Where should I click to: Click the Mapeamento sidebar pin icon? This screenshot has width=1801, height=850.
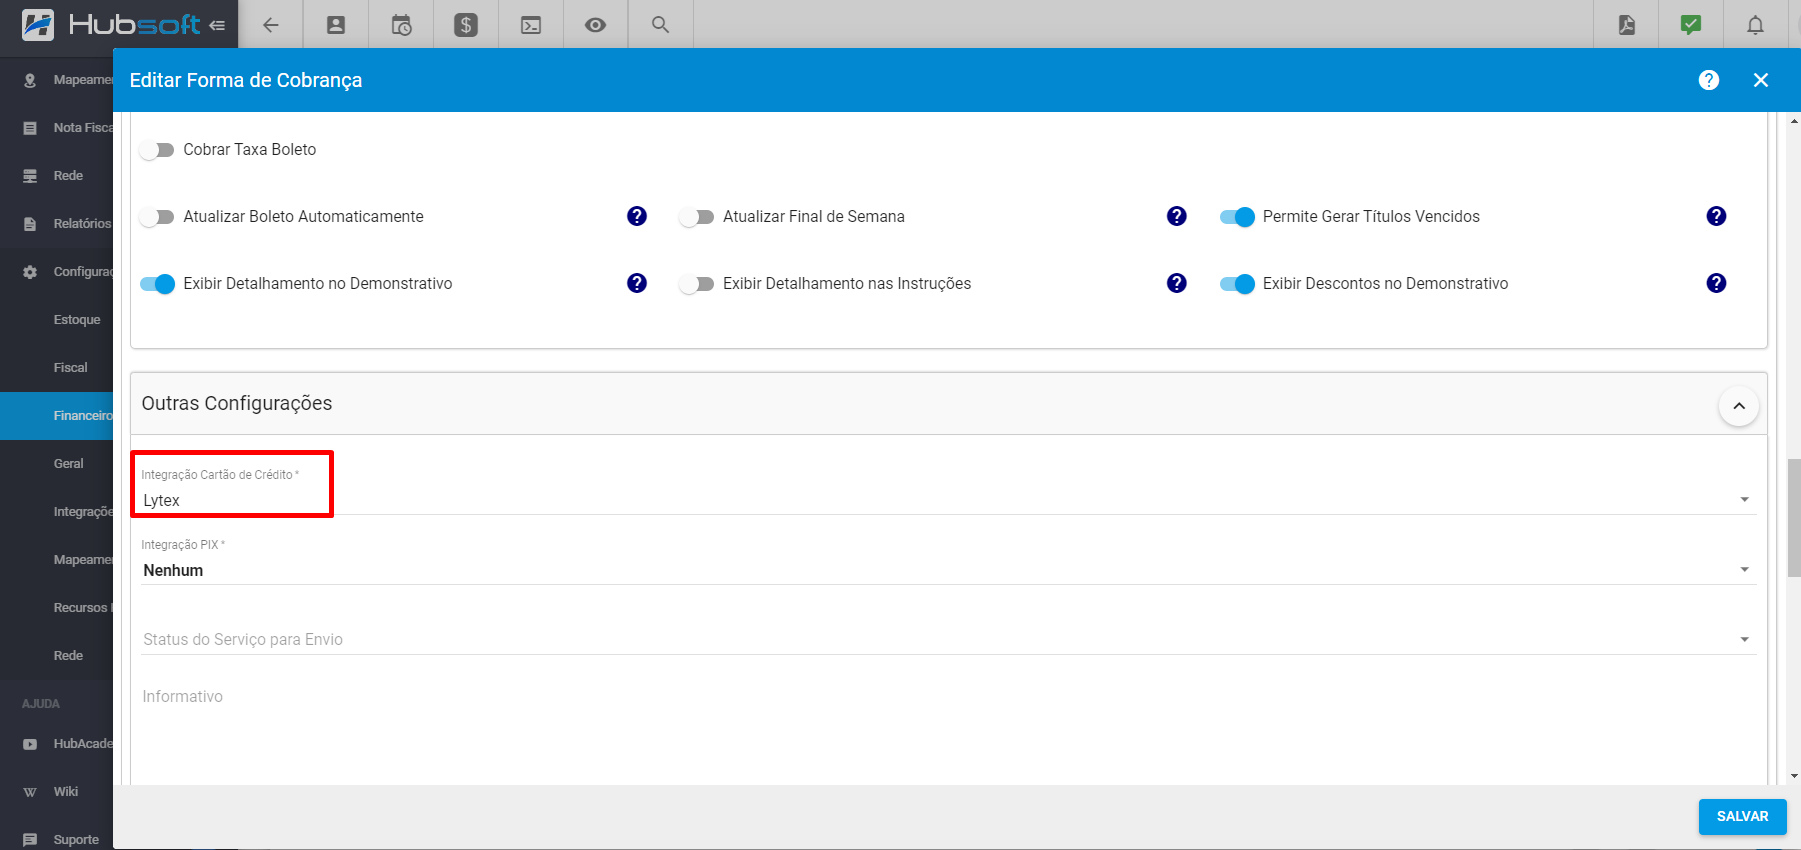tap(30, 80)
